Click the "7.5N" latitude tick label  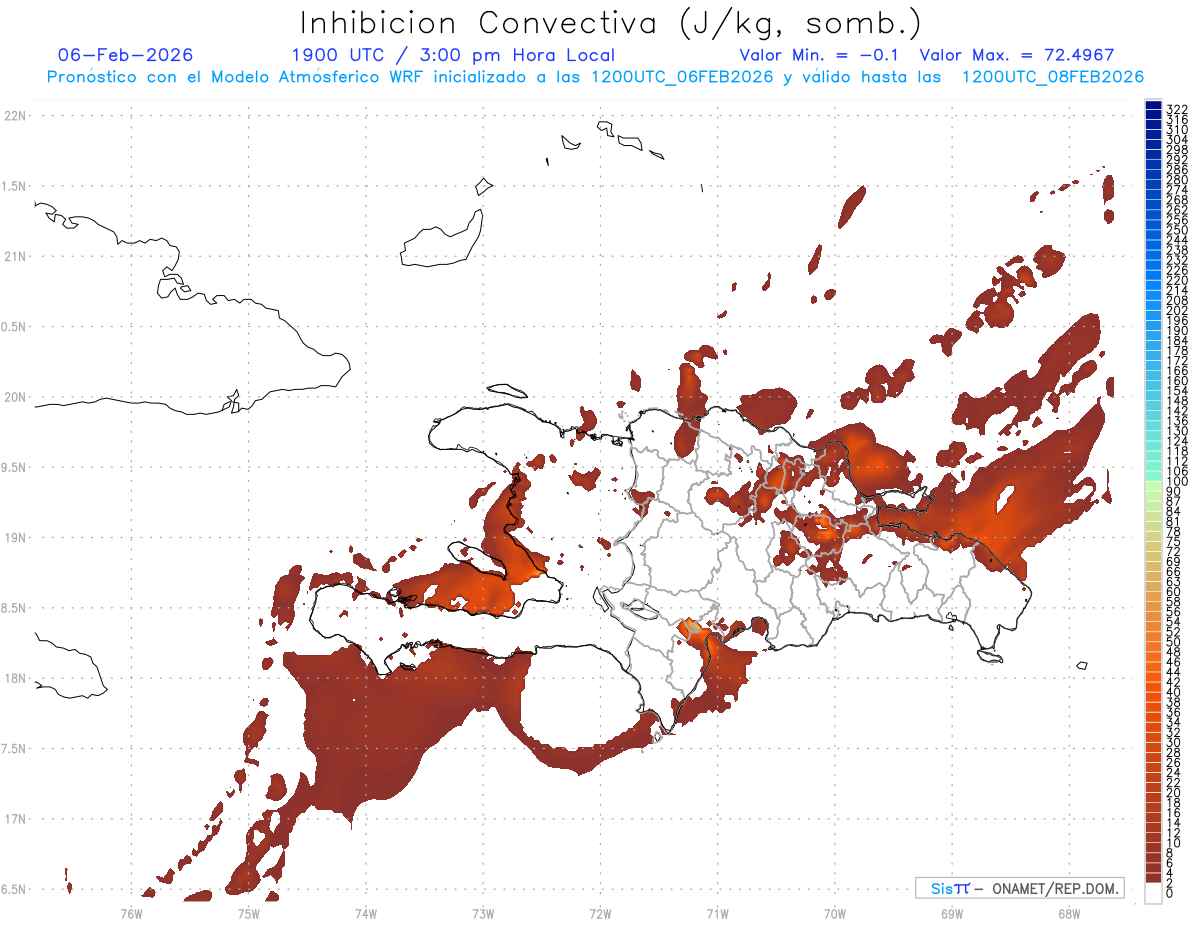pos(15,749)
